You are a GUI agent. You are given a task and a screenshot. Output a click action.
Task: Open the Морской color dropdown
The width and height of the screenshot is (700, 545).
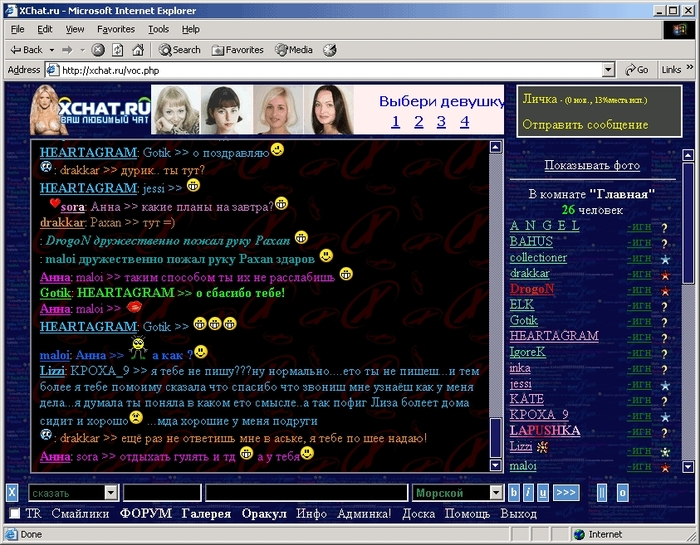tap(496, 493)
